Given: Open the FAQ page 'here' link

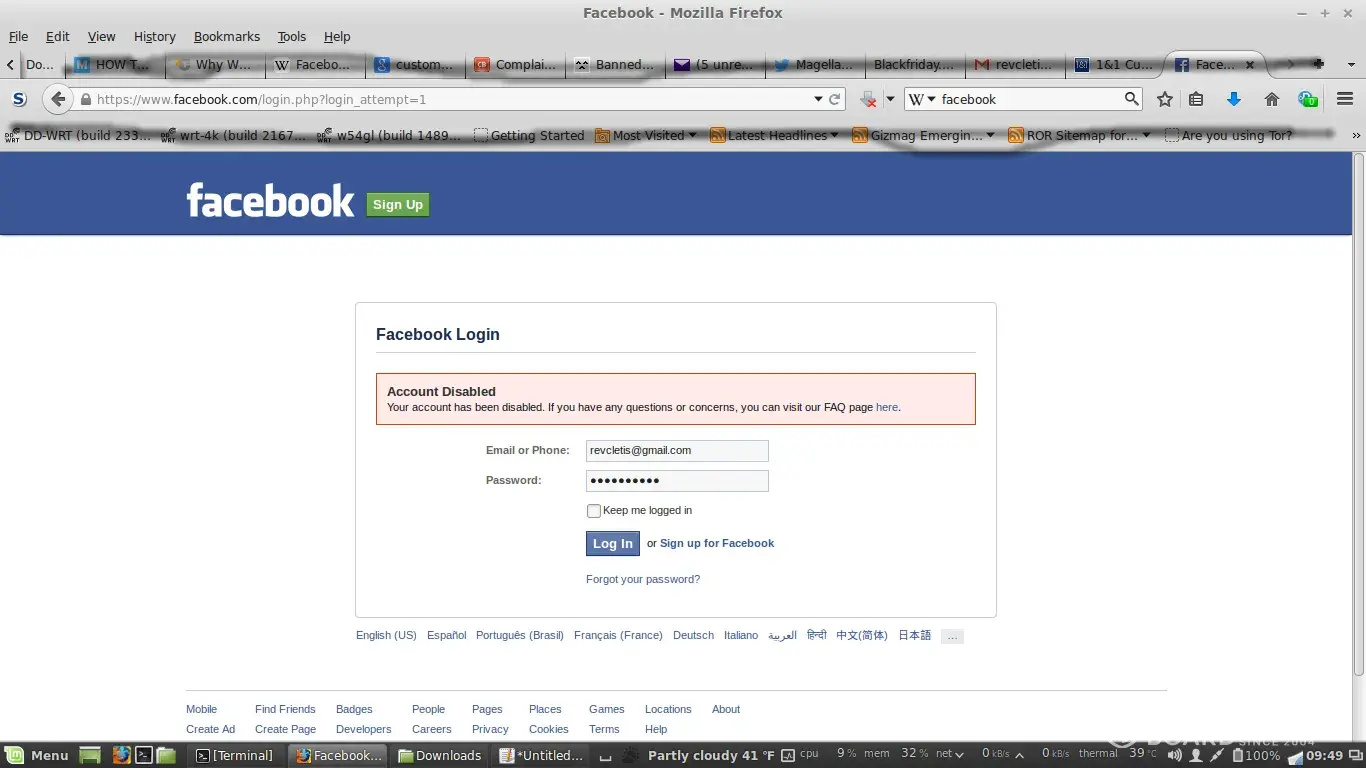Looking at the screenshot, I should coord(887,408).
